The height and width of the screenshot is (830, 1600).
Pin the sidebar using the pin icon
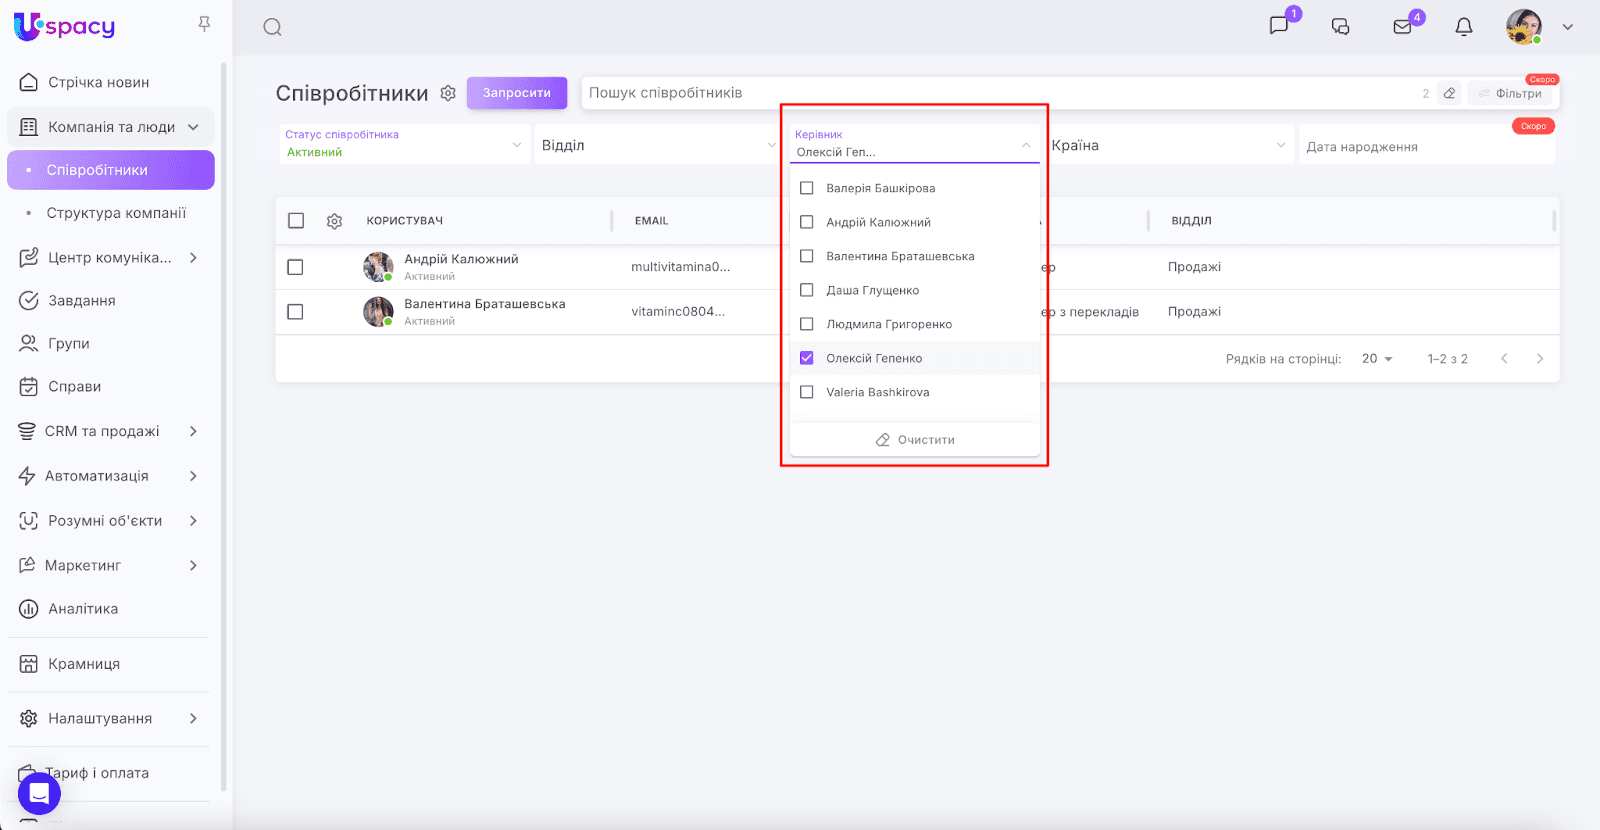(204, 24)
